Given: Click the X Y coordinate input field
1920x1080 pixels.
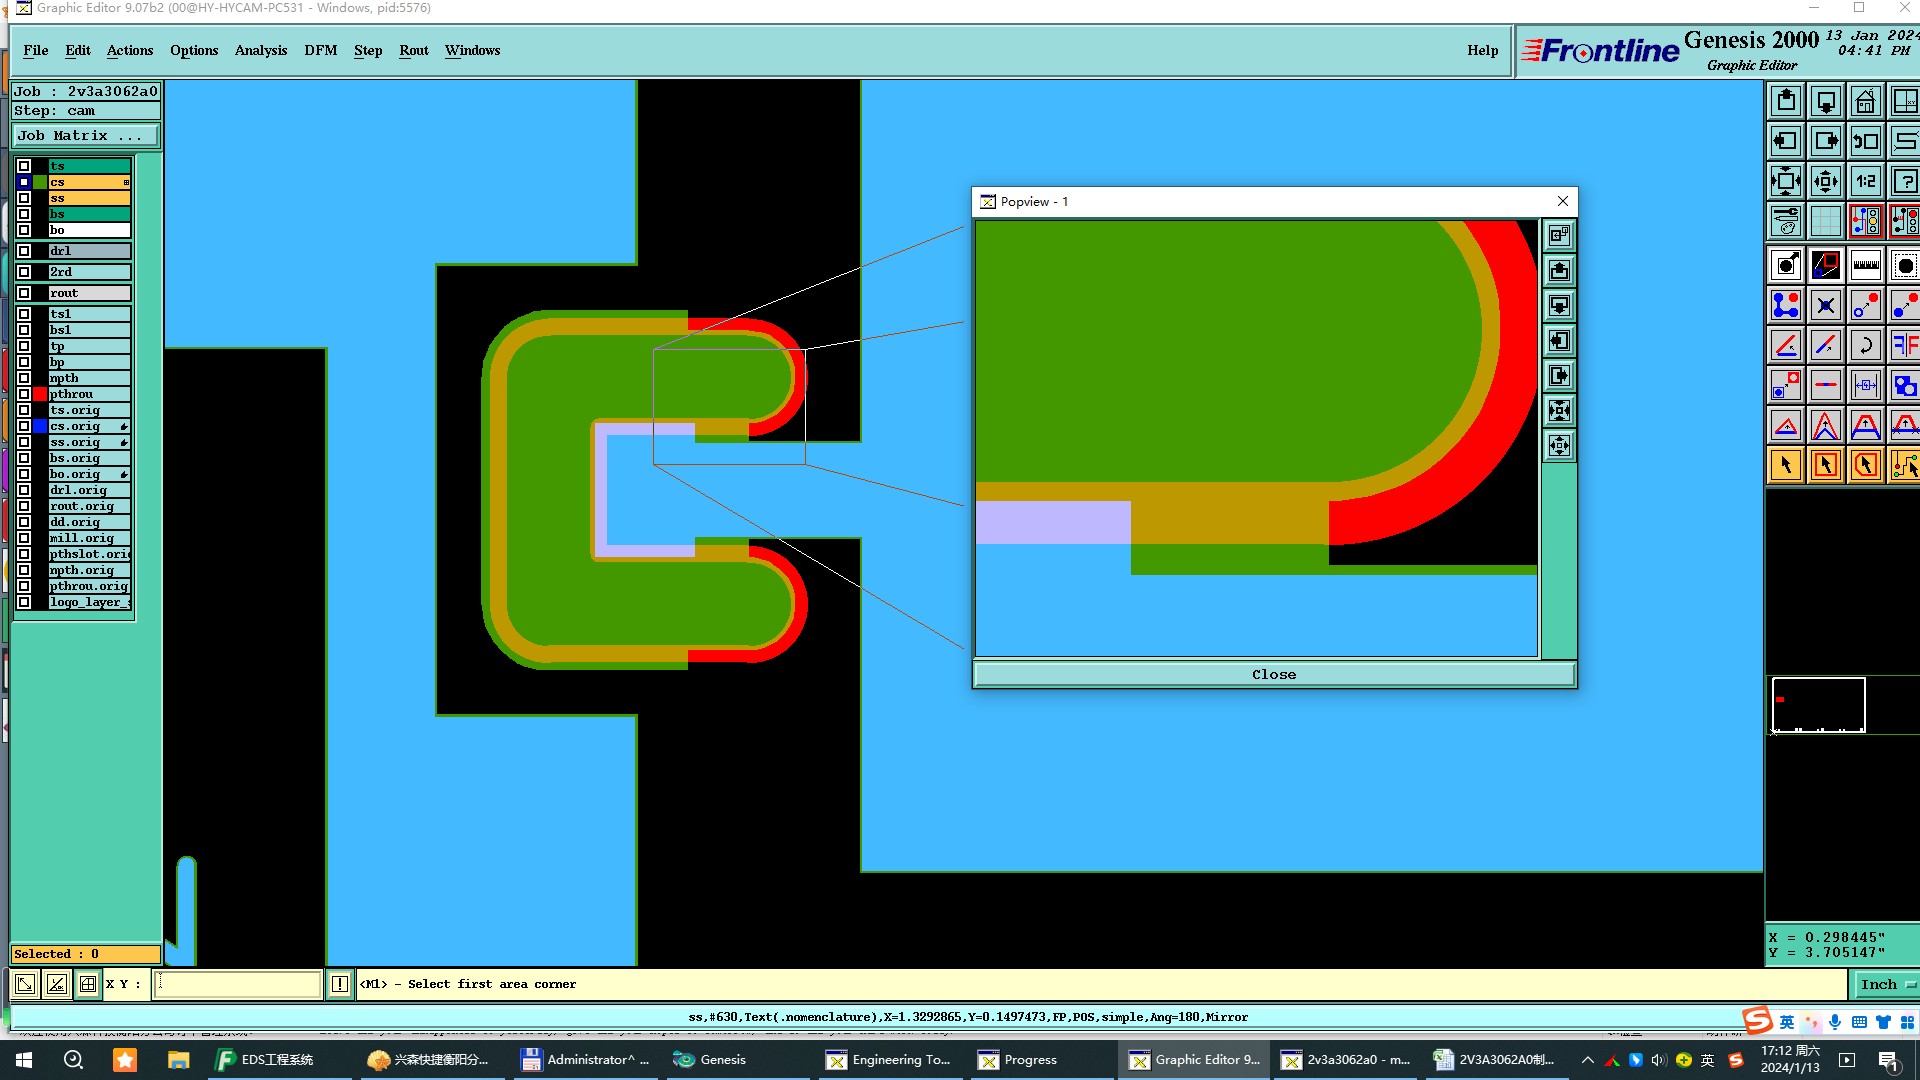Looking at the screenshot, I should pos(238,984).
